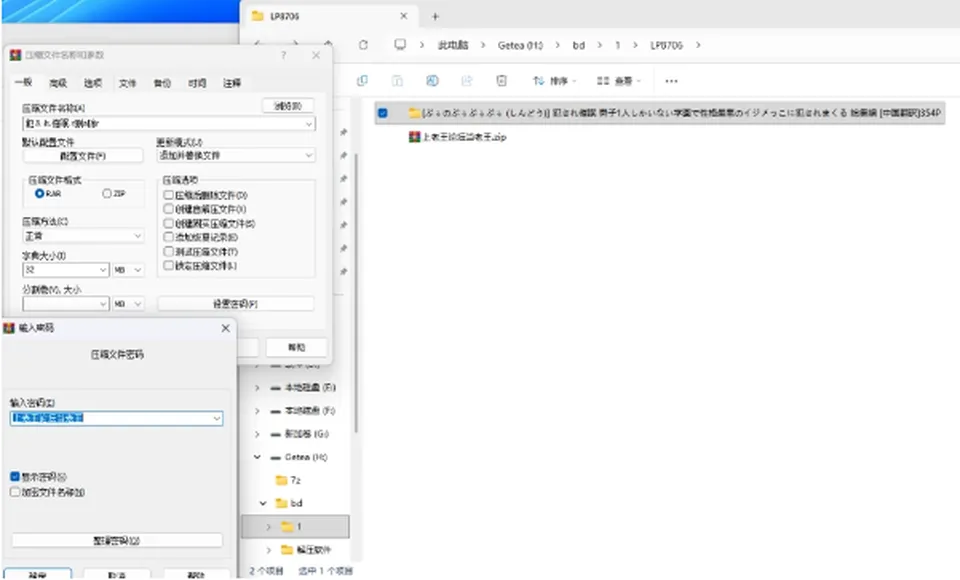960x580 pixels.
Task: Uncheck the selected folder's checkbox in Explorer
Action: [383, 113]
